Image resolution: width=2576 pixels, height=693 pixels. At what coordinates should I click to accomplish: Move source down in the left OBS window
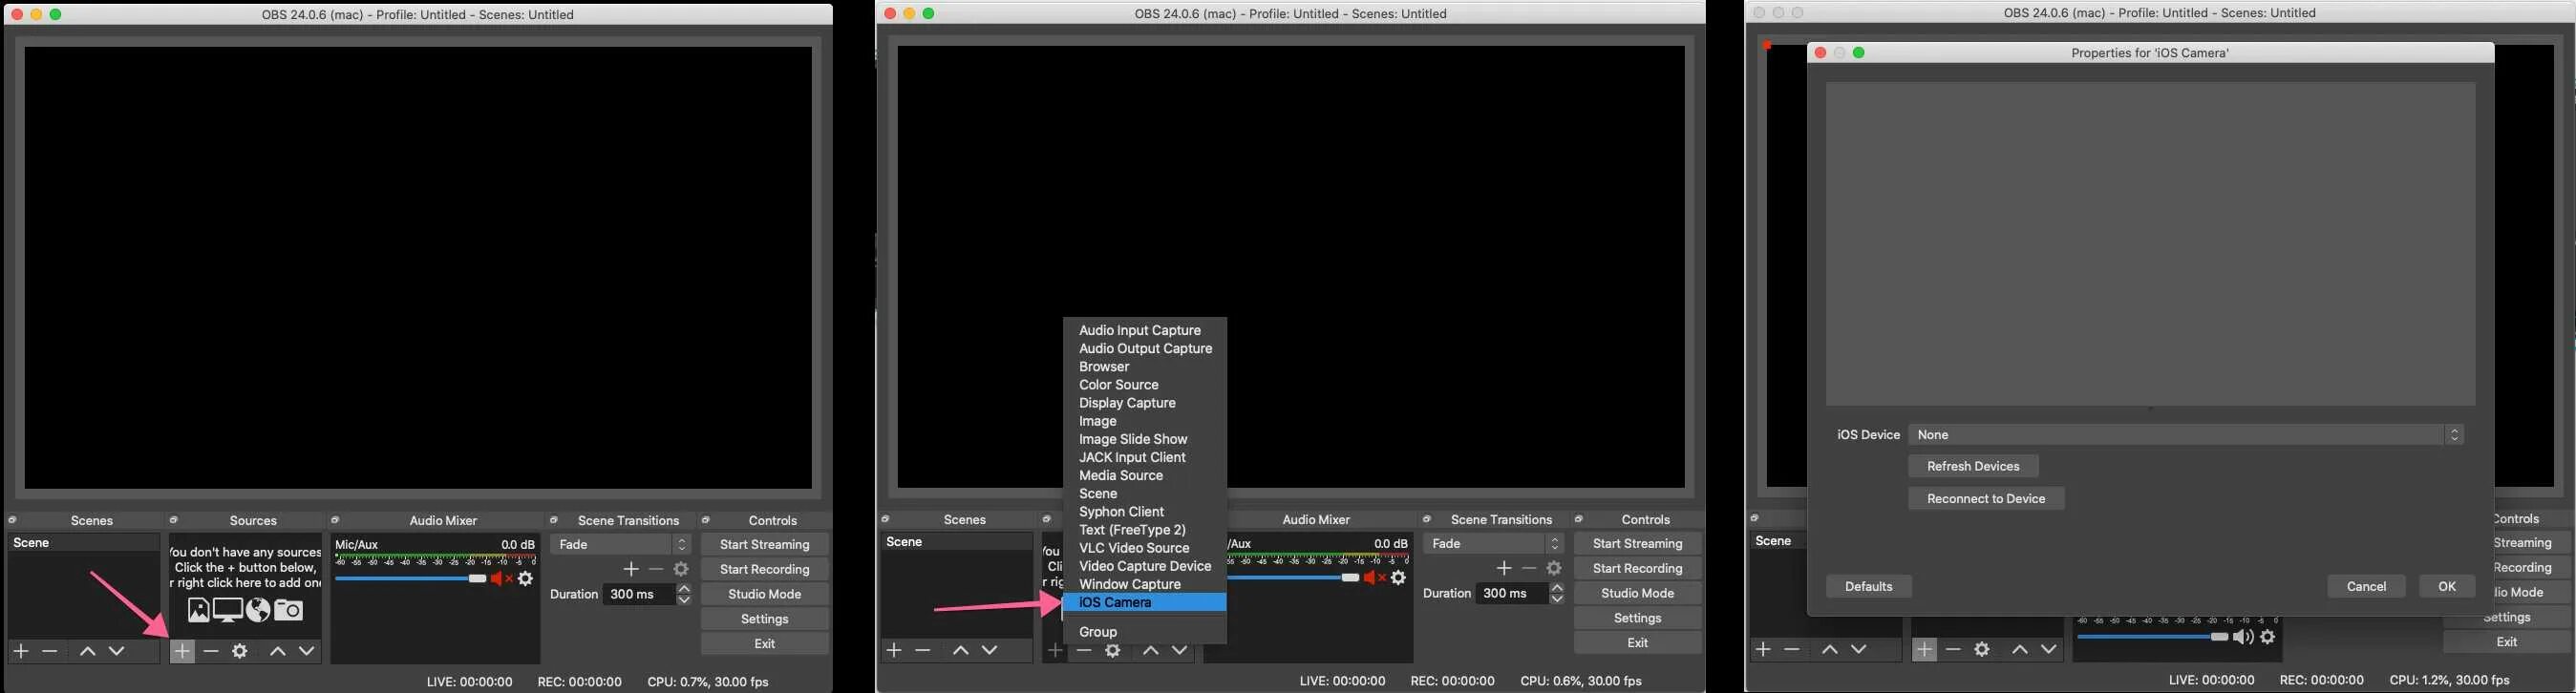(307, 651)
